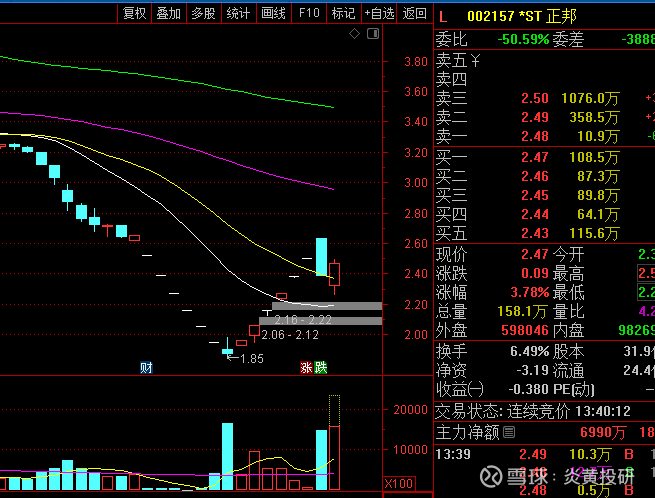Open the 主力净额 detail list icon
The image size is (655, 498).
509,432
